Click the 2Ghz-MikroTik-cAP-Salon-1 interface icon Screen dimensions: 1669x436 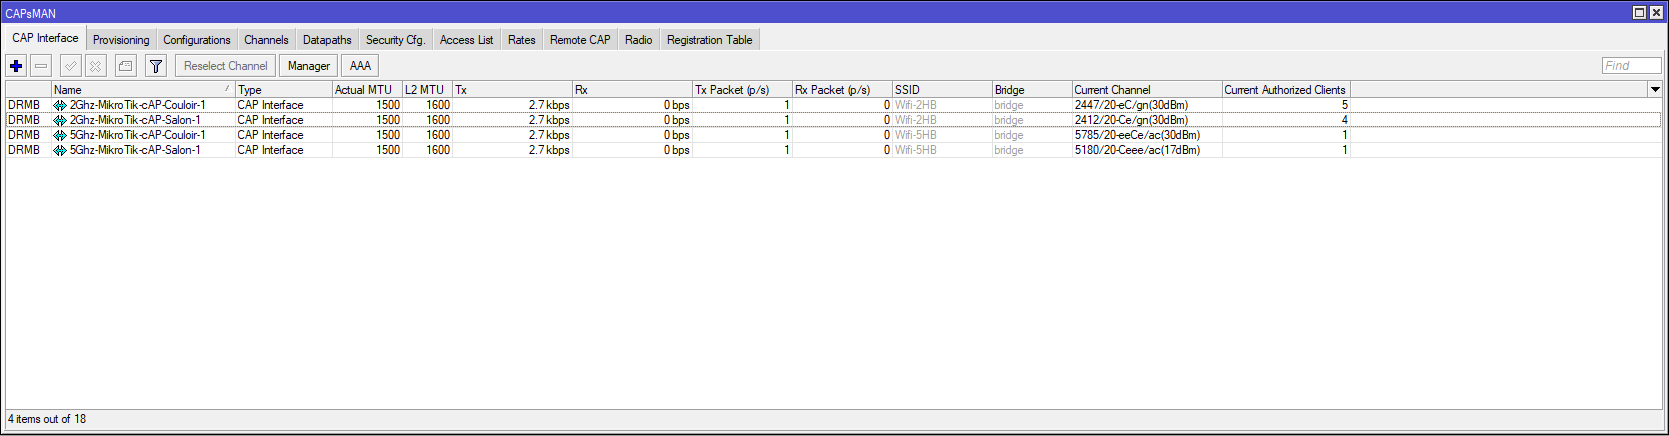(60, 120)
